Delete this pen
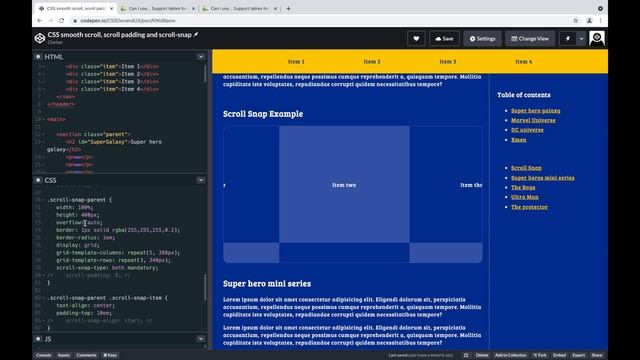This screenshot has width=640, height=360. click(x=482, y=355)
